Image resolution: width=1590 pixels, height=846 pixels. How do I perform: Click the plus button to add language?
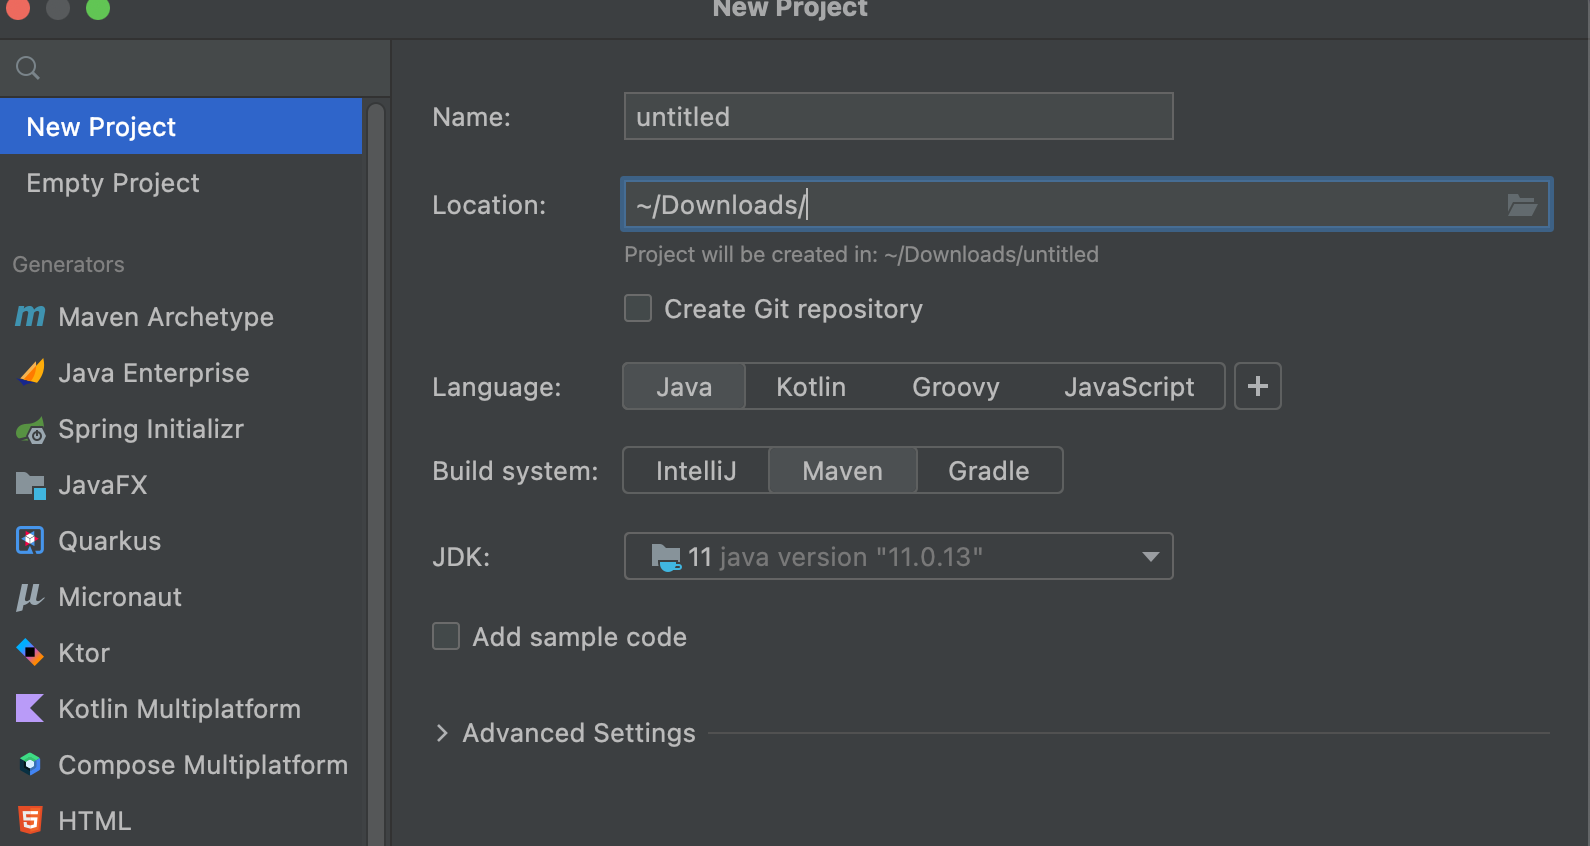click(1258, 386)
